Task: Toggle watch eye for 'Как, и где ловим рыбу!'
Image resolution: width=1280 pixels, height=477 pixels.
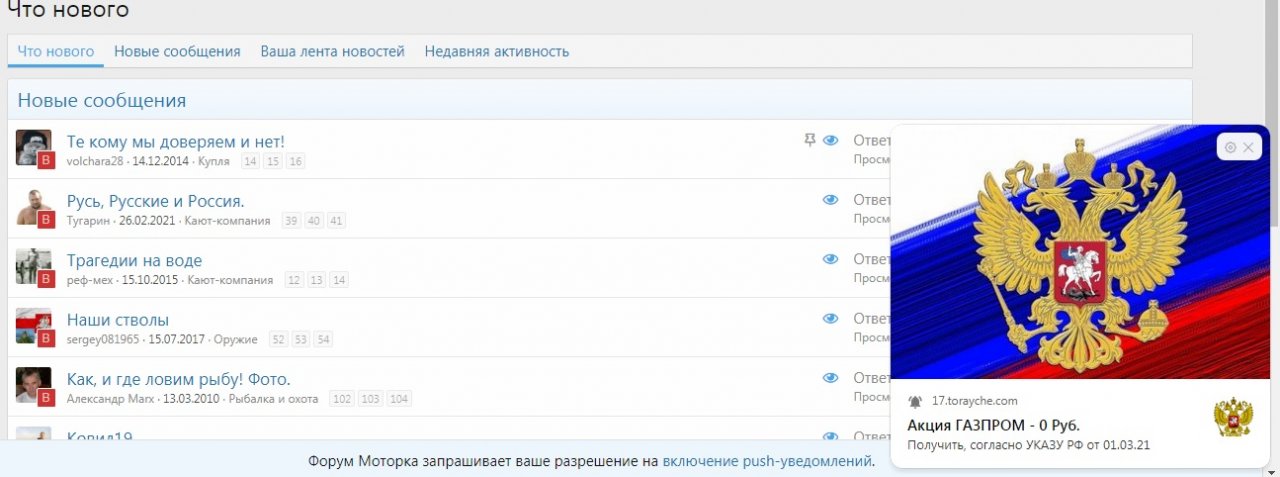Action: tap(830, 378)
